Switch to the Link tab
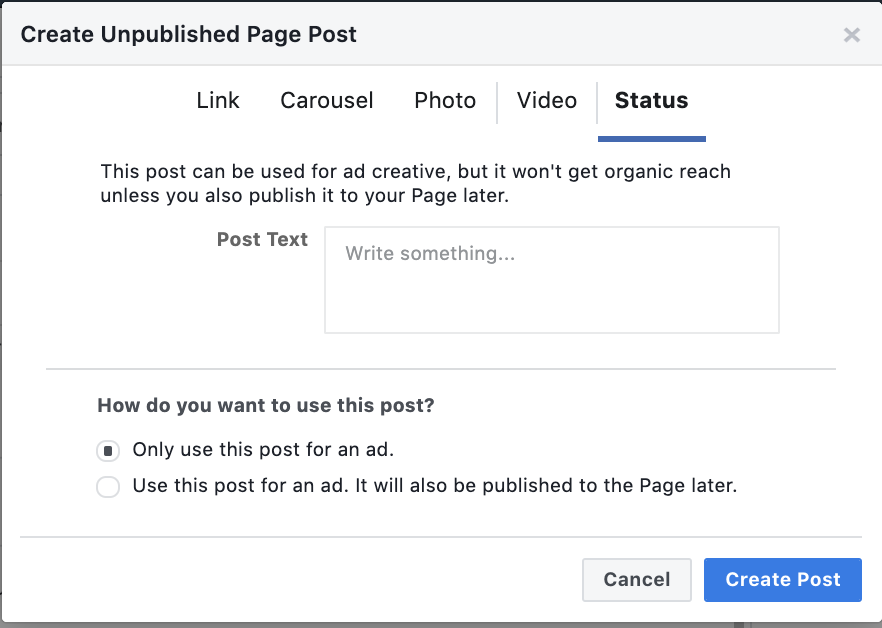882x628 pixels. click(217, 100)
